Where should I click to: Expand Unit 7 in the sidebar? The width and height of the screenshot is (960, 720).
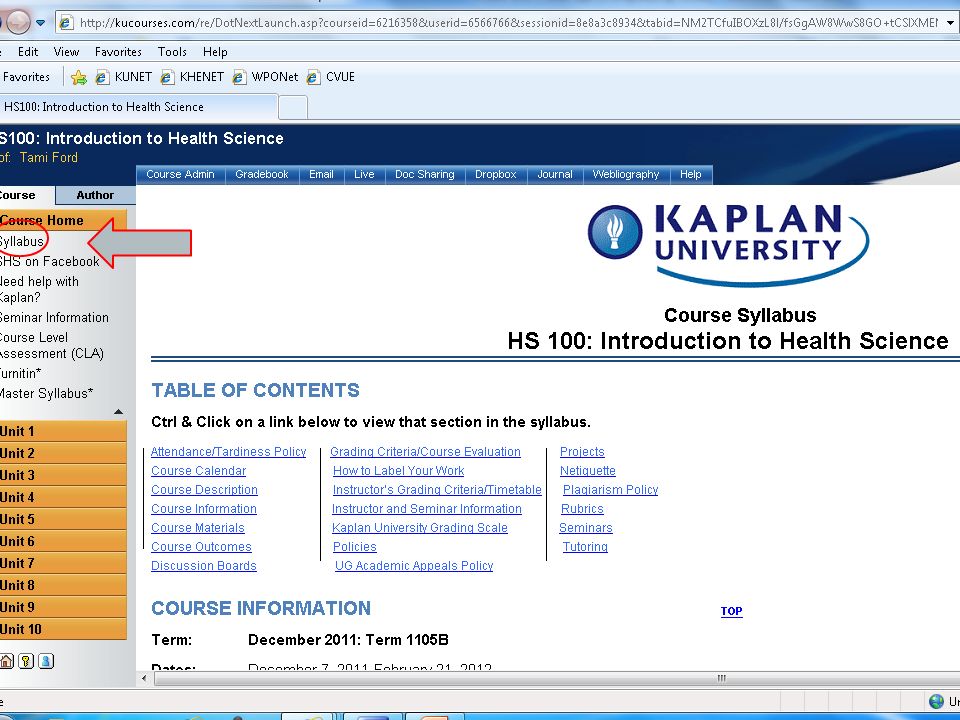click(x=63, y=563)
